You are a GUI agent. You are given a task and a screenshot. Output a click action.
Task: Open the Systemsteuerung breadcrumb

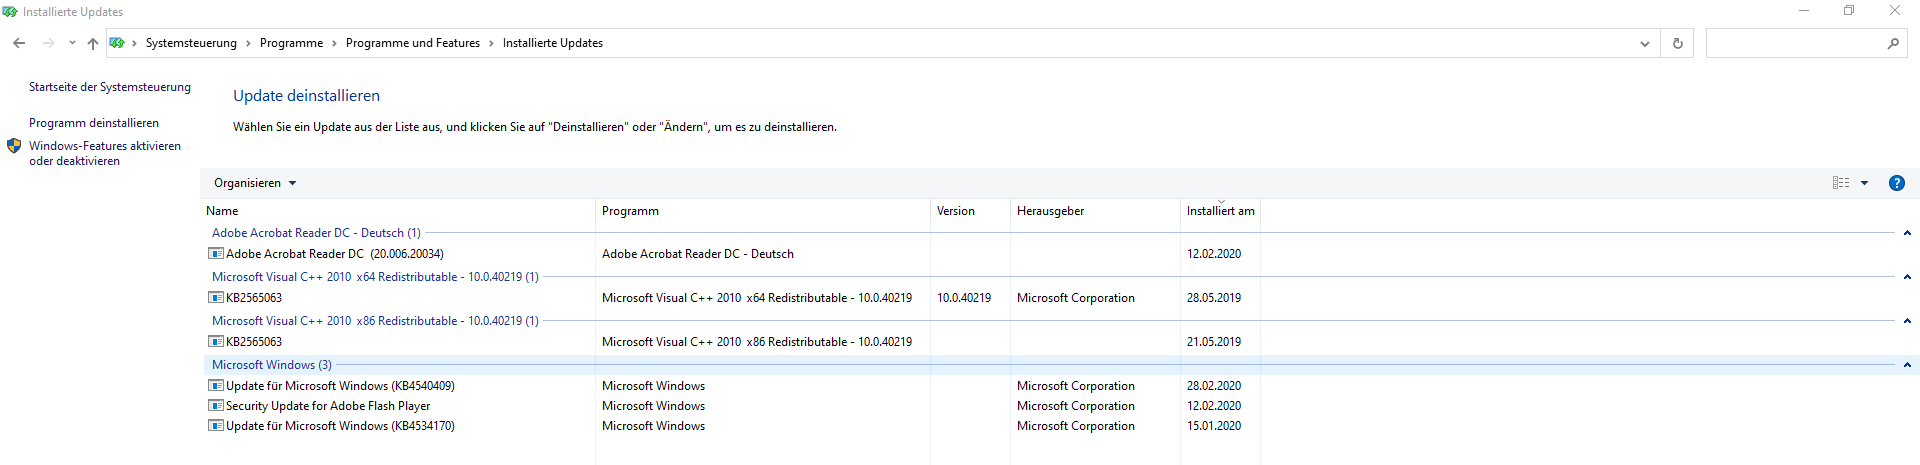click(x=191, y=43)
